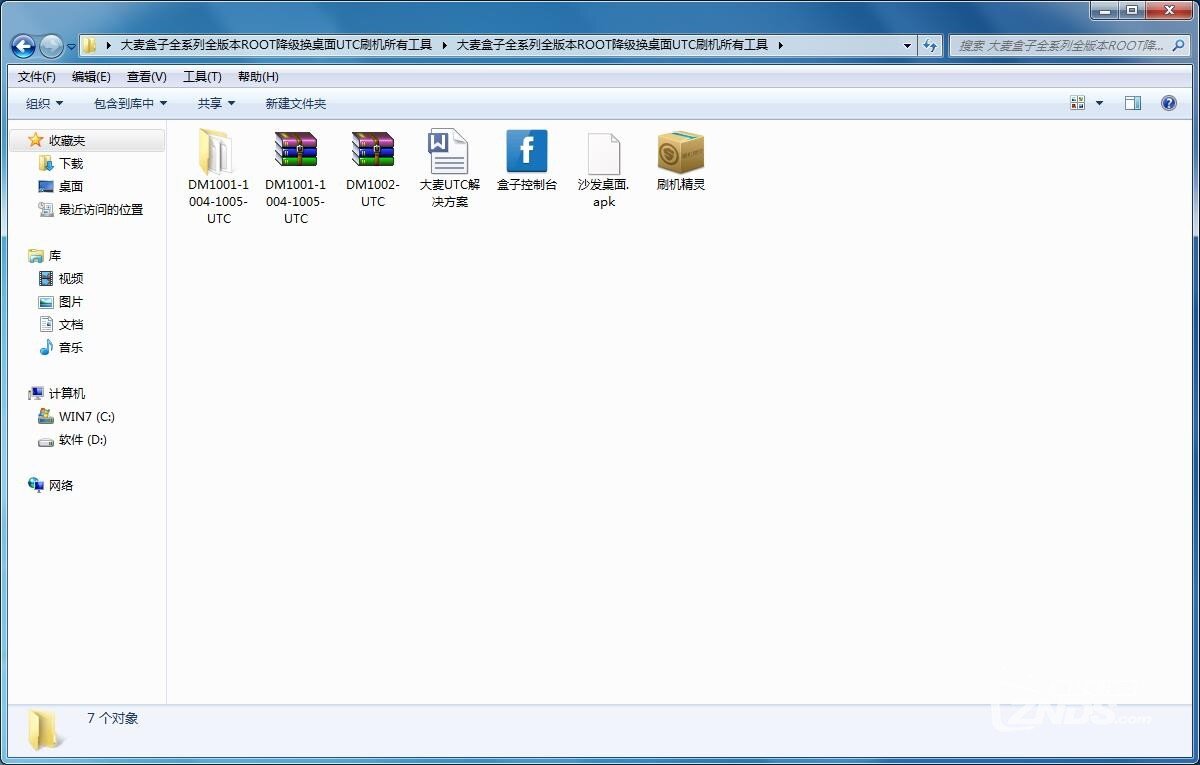
Task: Open the address bar previous locations dropdown
Action: point(907,45)
